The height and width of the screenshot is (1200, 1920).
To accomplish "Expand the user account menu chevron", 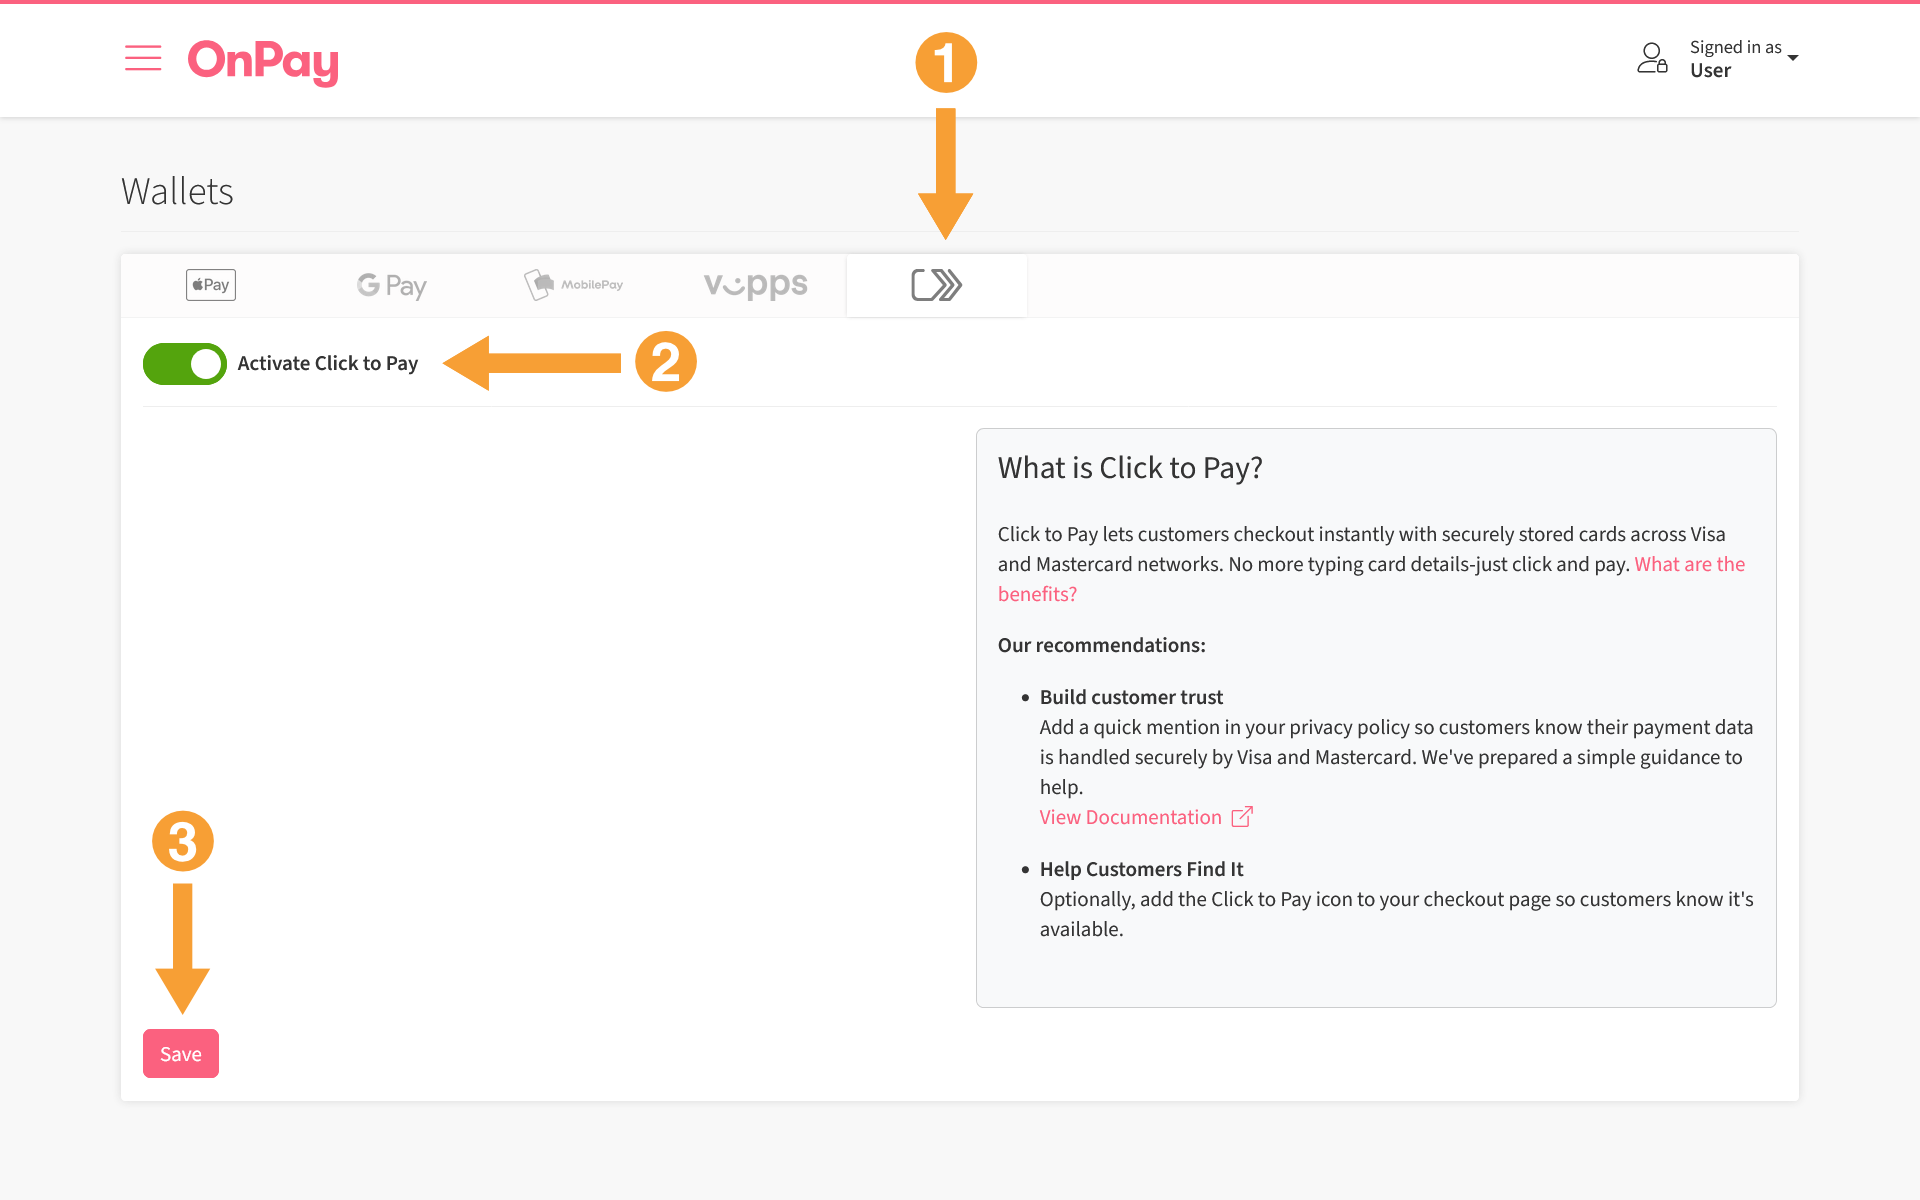I will coord(1795,58).
